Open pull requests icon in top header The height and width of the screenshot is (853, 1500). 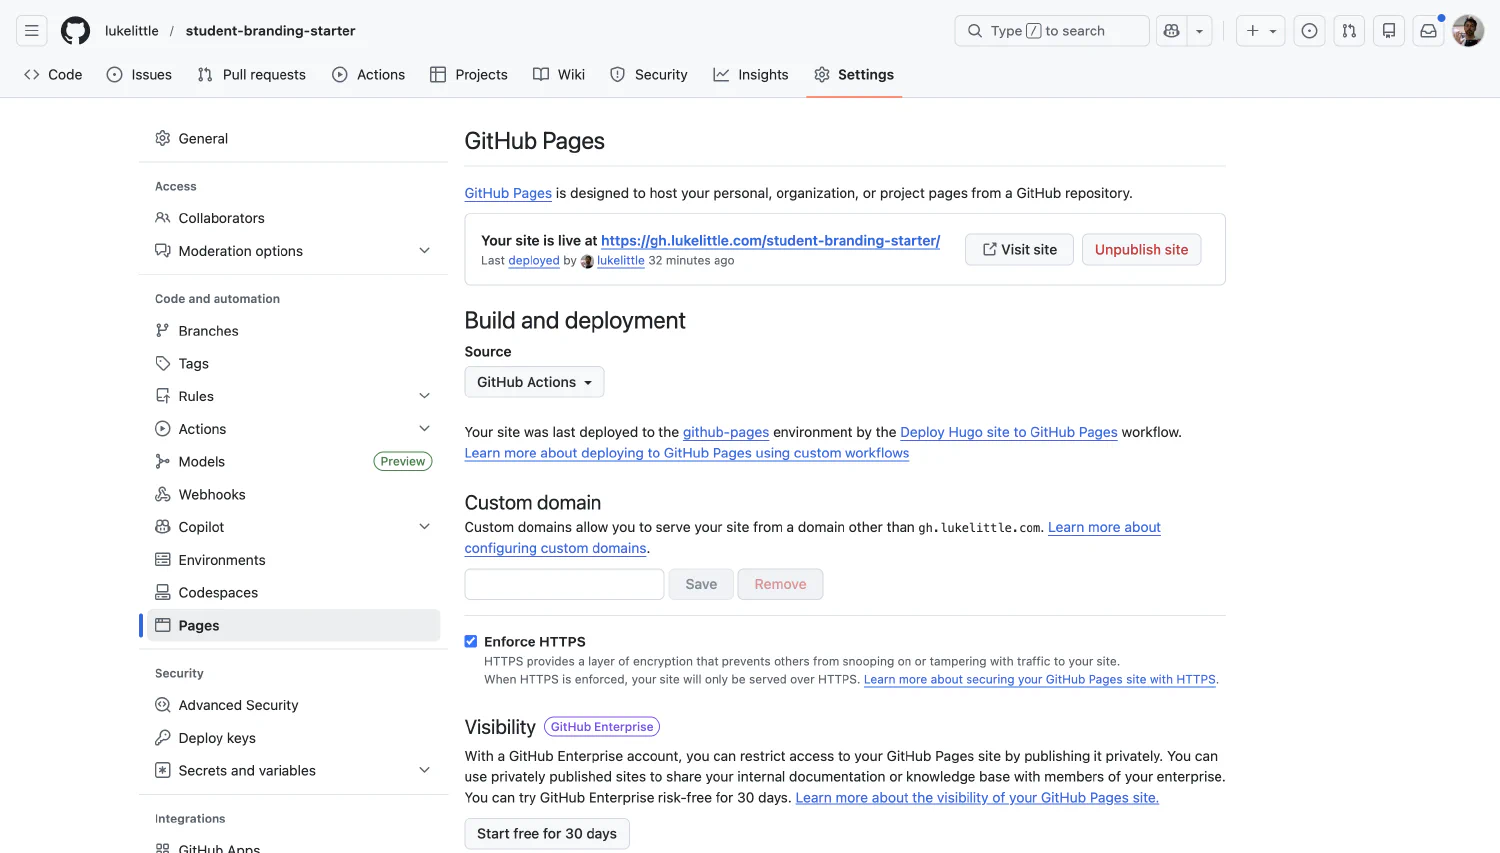coord(1349,31)
